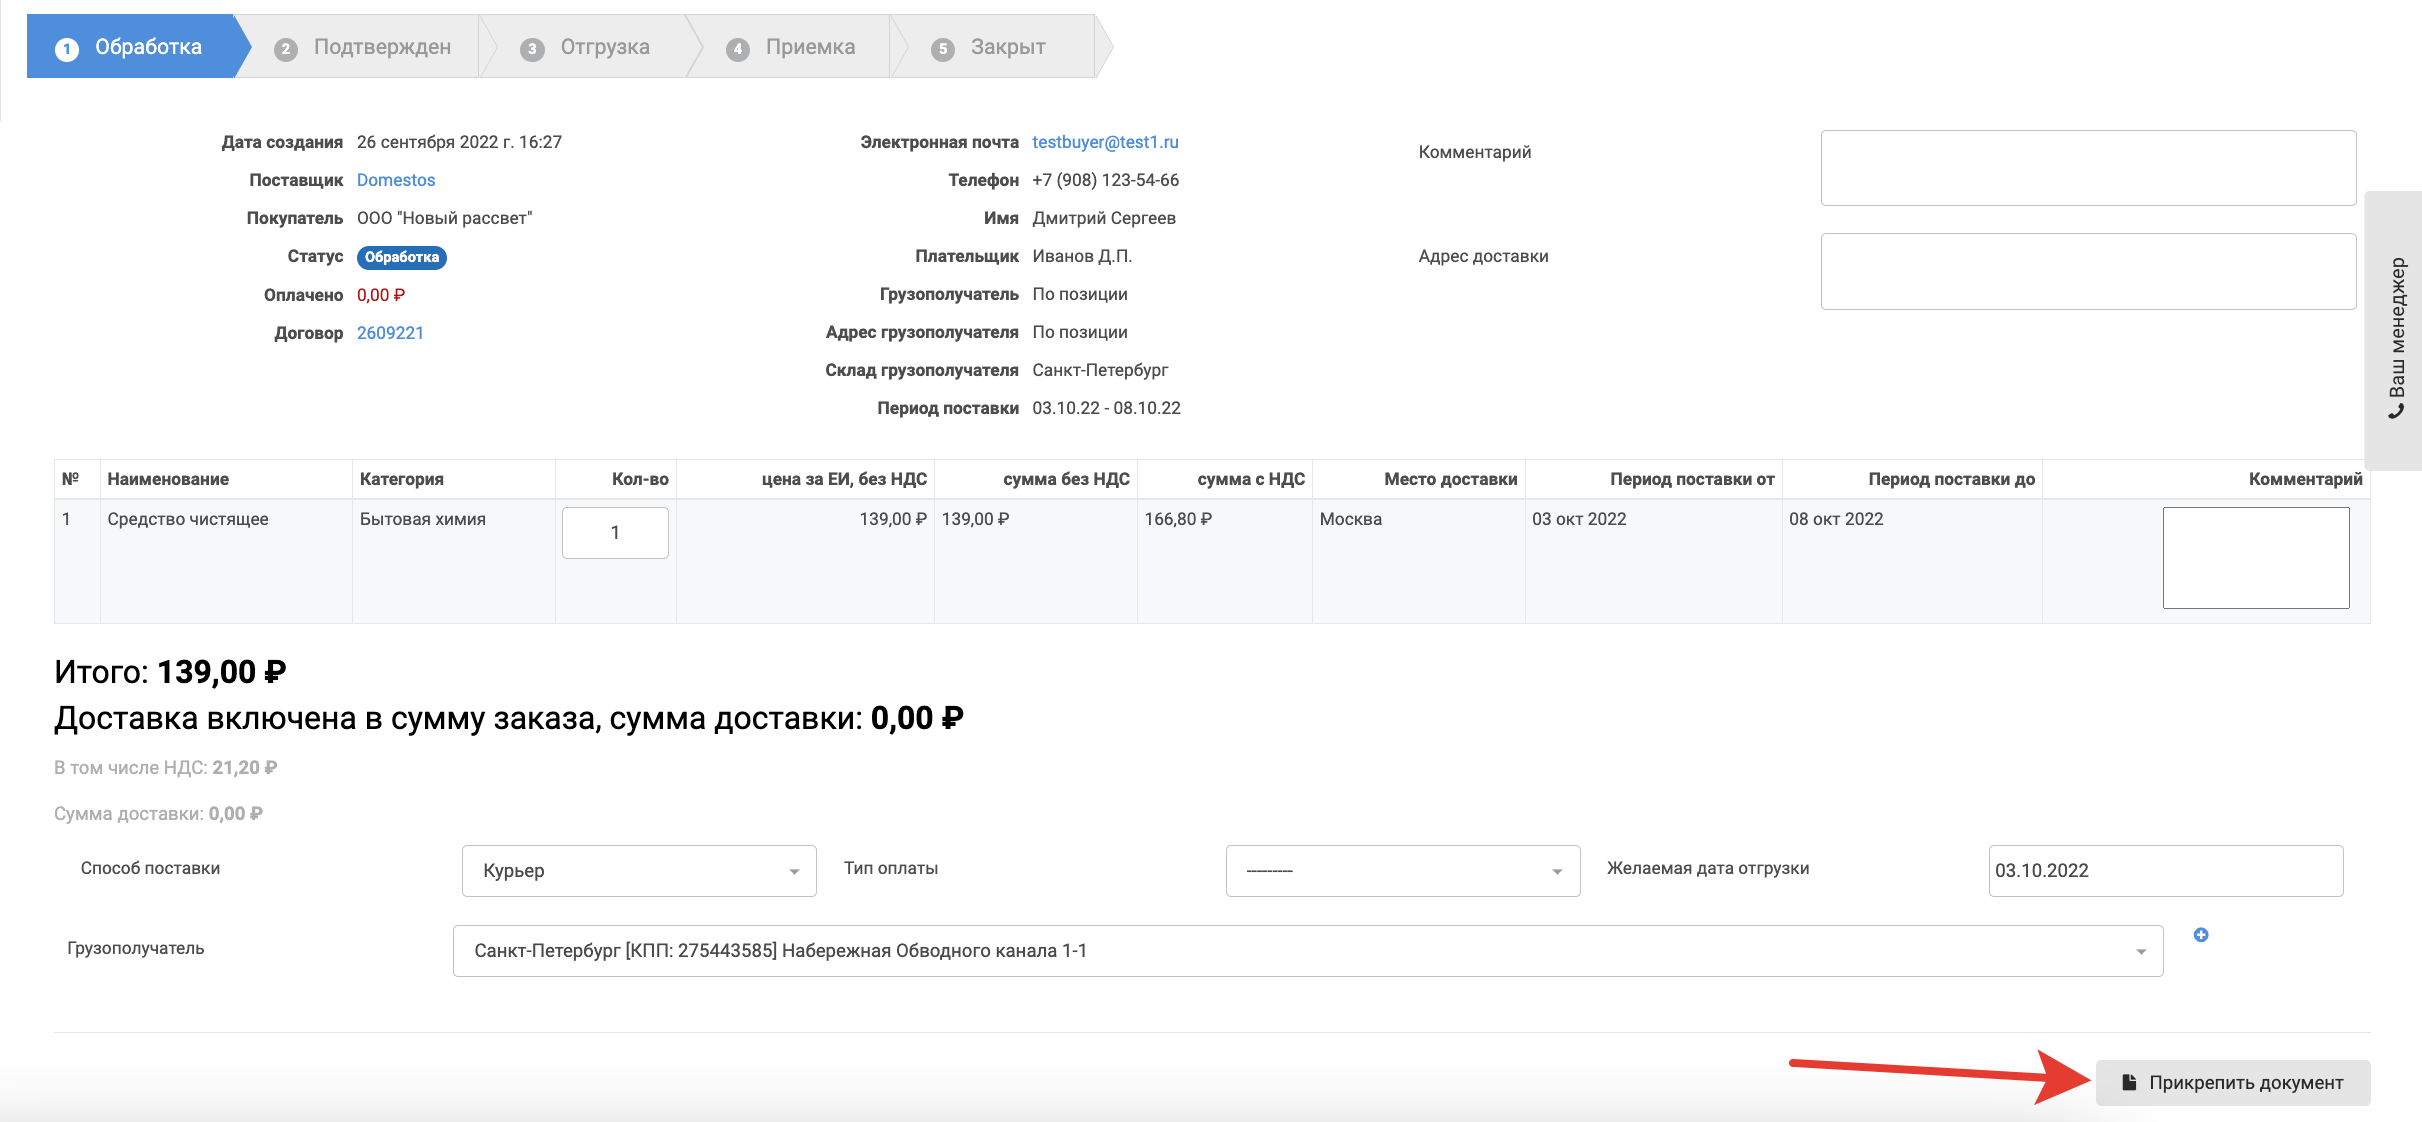Open the Domestos supplier link
Image resolution: width=2422 pixels, height=1122 pixels.
click(396, 180)
